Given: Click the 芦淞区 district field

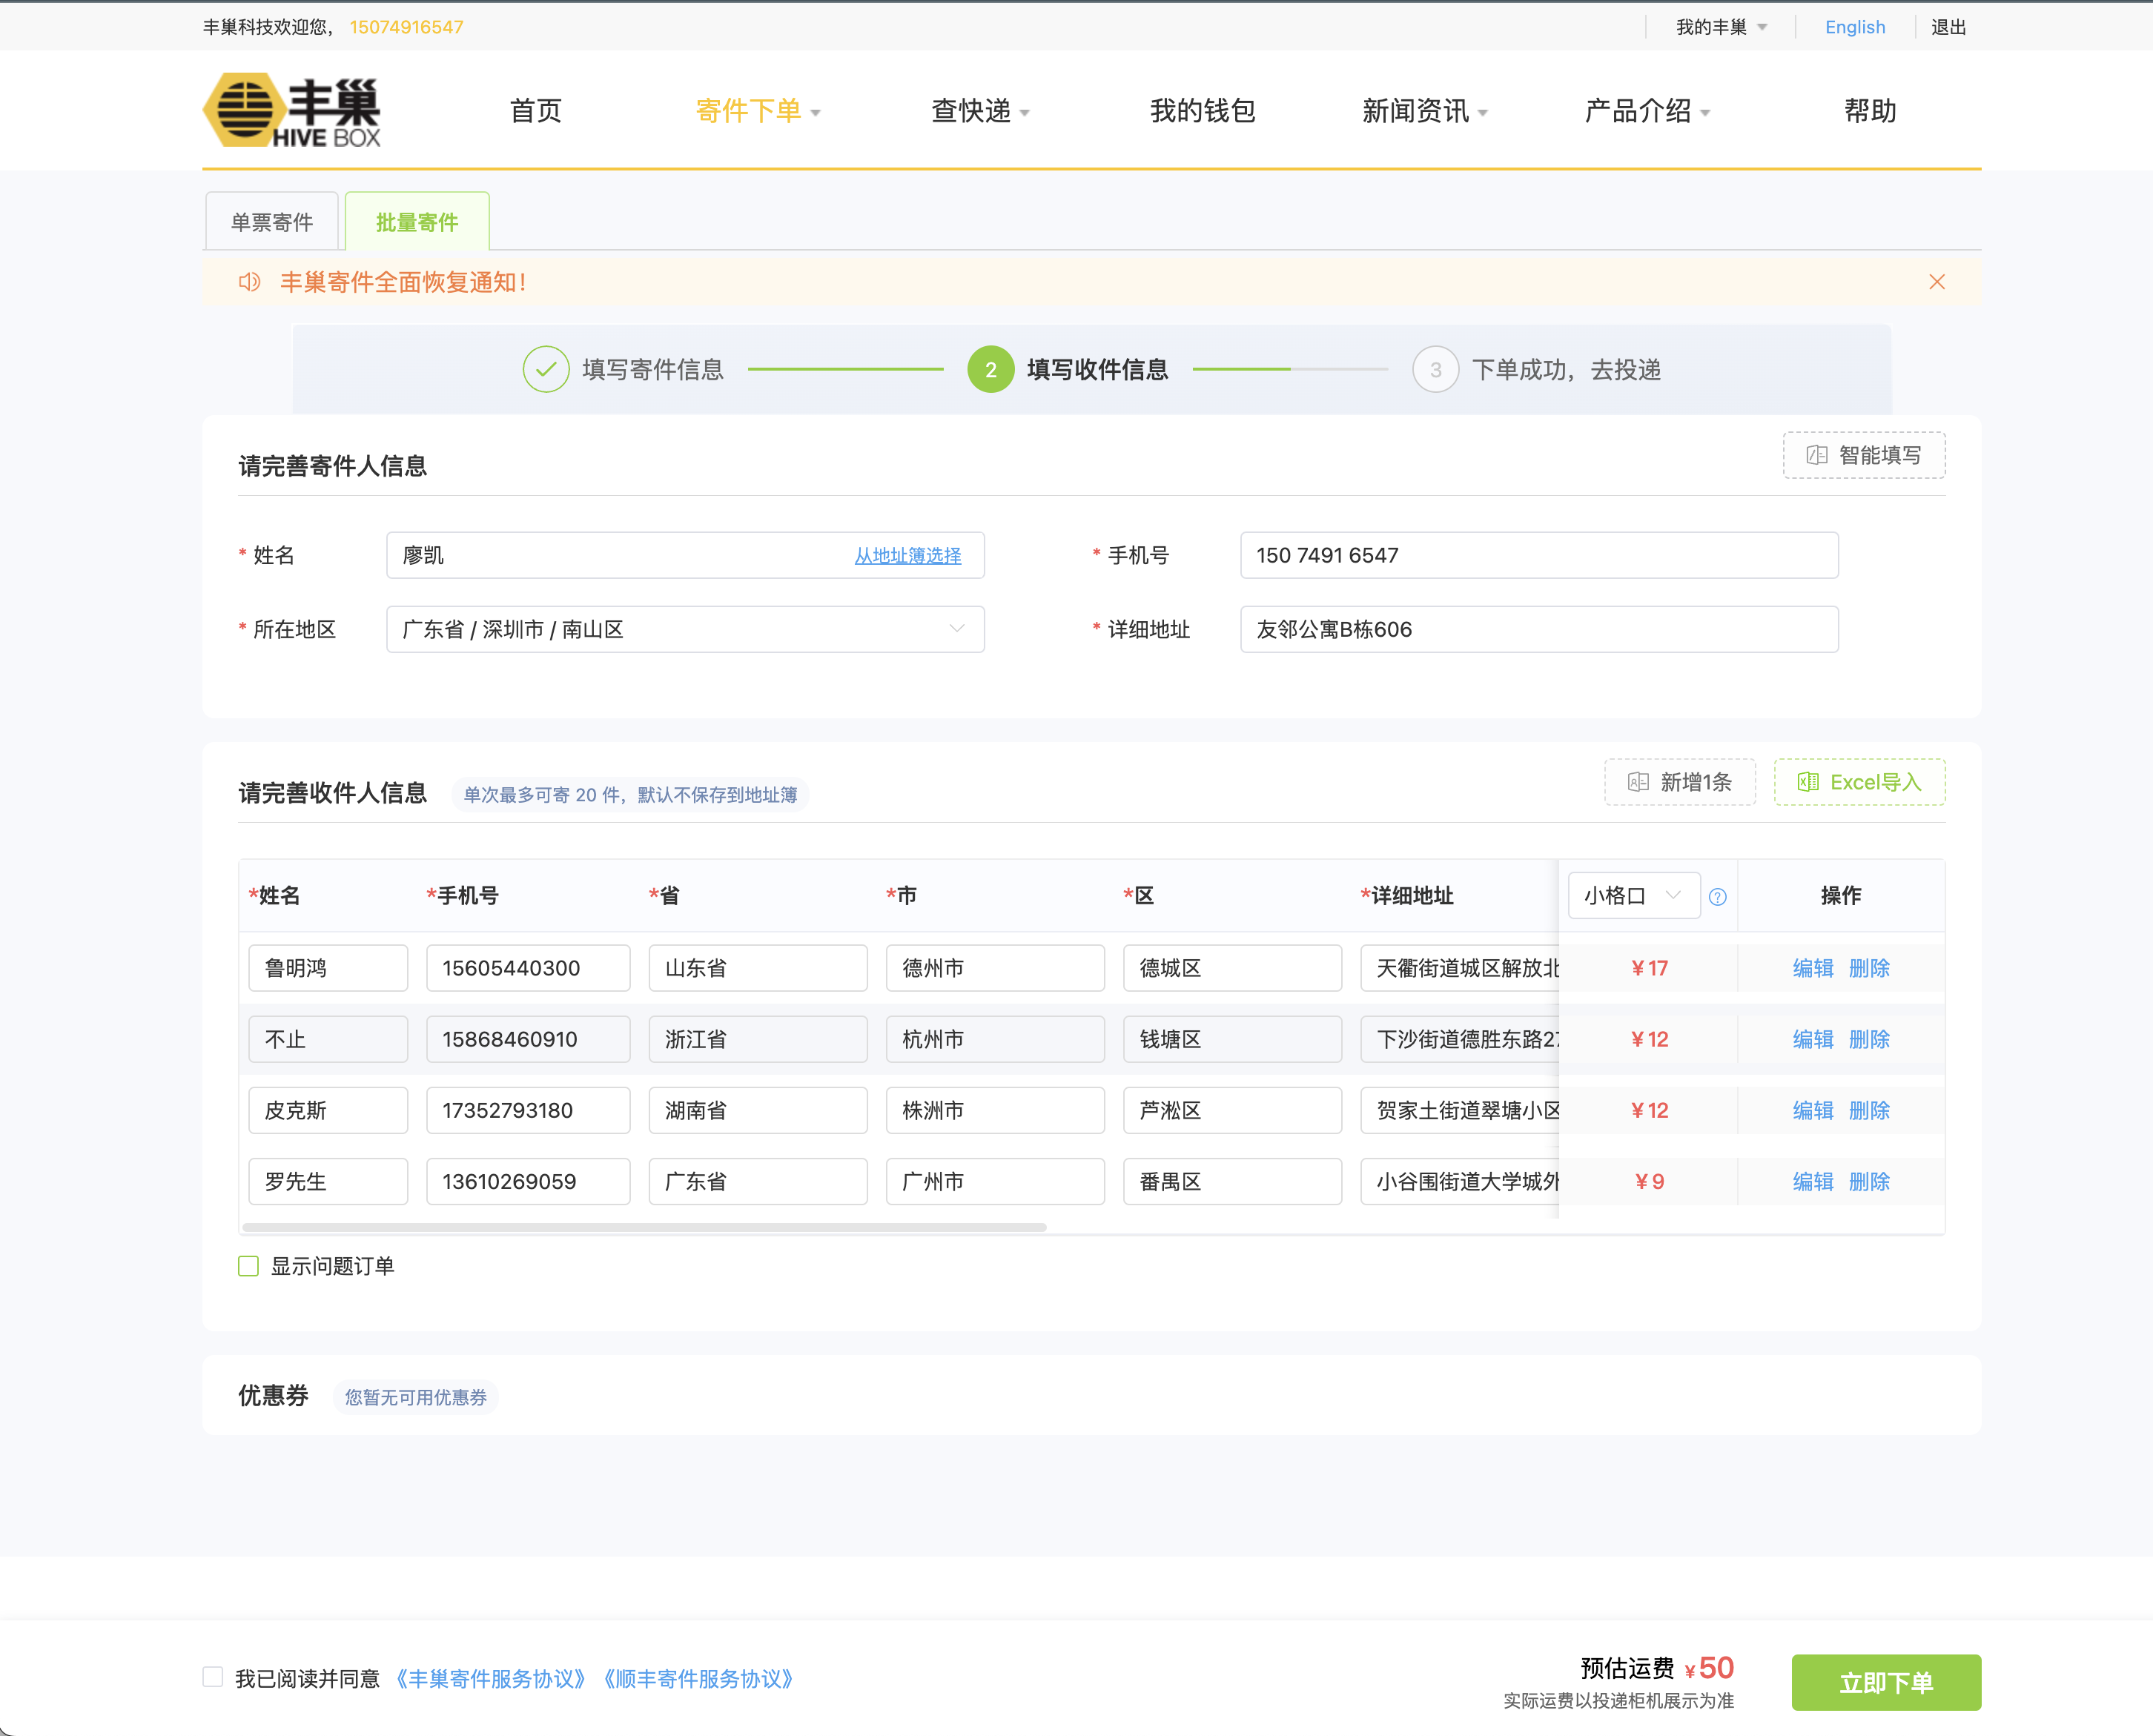Looking at the screenshot, I should 1232,1110.
